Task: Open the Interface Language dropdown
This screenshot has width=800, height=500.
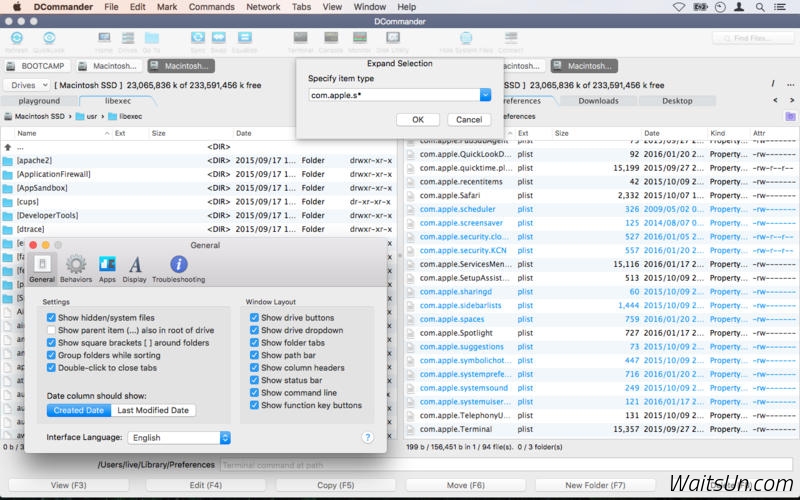Action: pos(179,438)
